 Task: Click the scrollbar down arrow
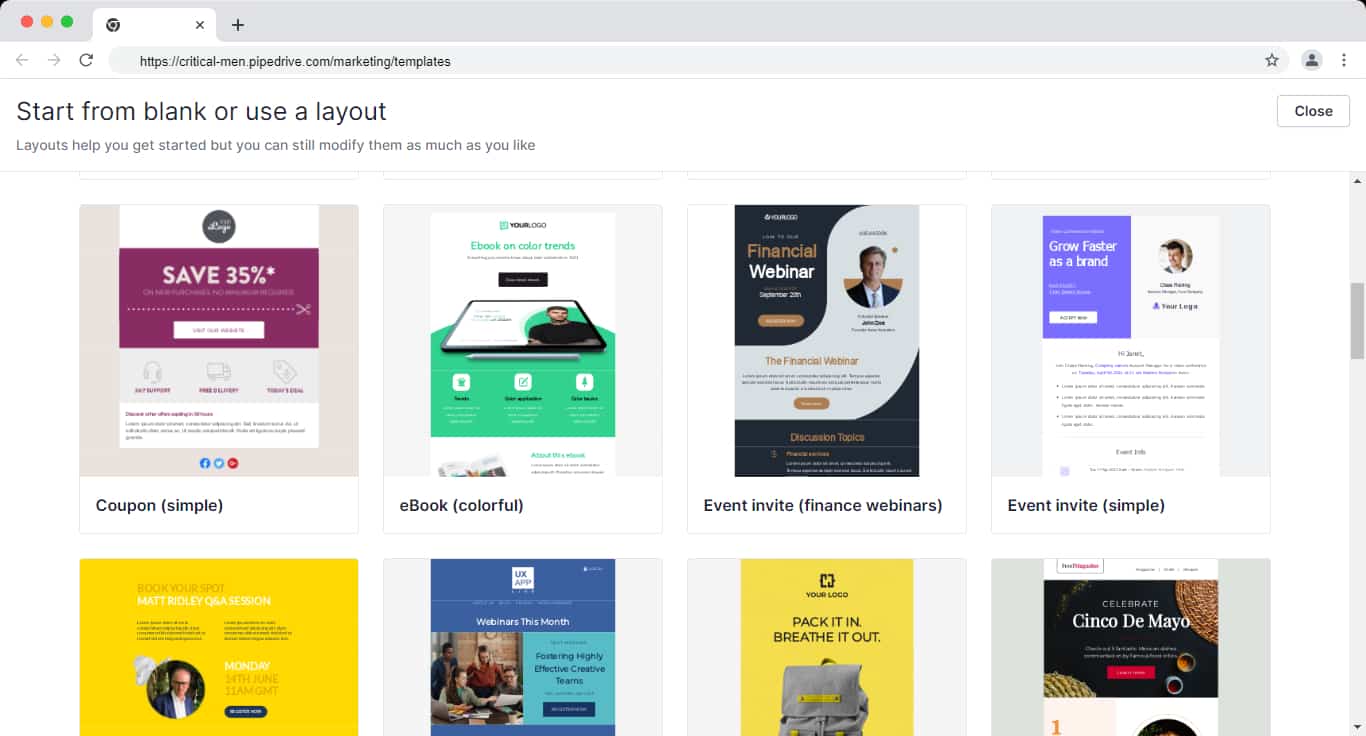click(1357, 727)
